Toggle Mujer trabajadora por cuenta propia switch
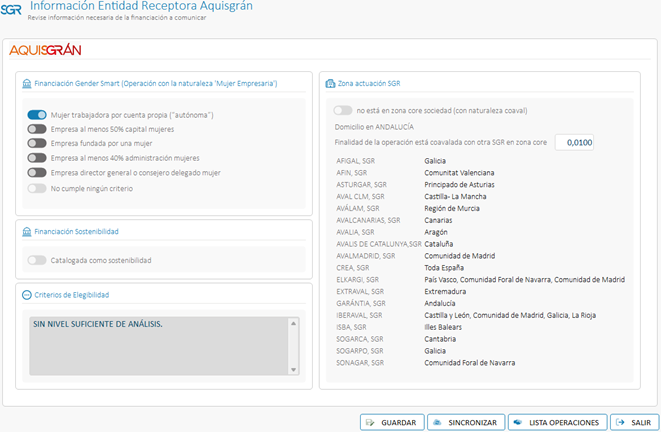The height and width of the screenshot is (432, 661). point(37,115)
